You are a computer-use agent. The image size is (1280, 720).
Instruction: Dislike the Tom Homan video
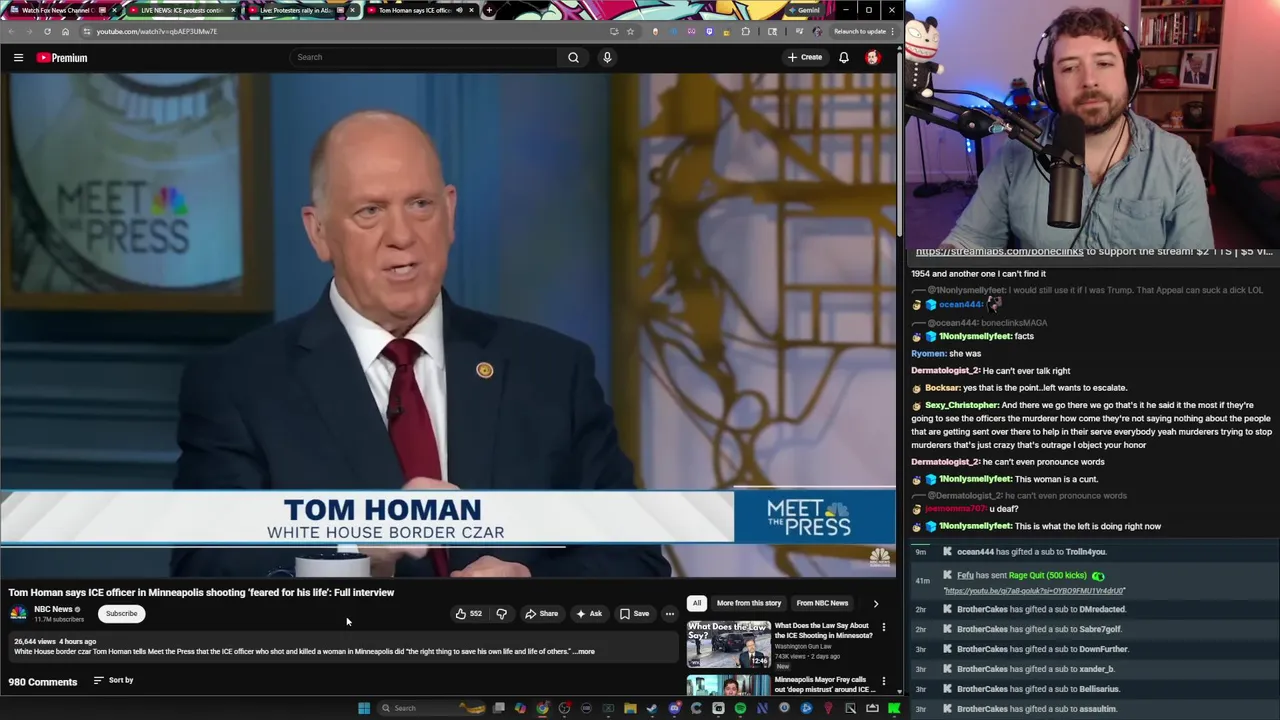501,614
